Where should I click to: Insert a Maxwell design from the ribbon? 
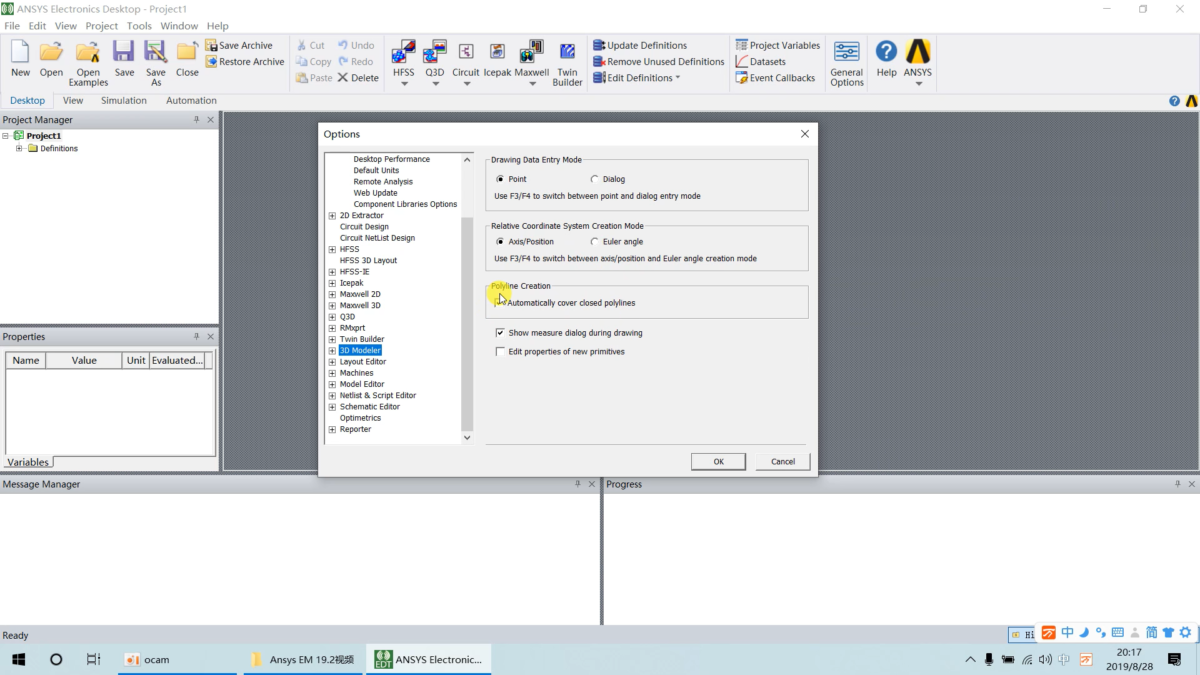point(532,58)
